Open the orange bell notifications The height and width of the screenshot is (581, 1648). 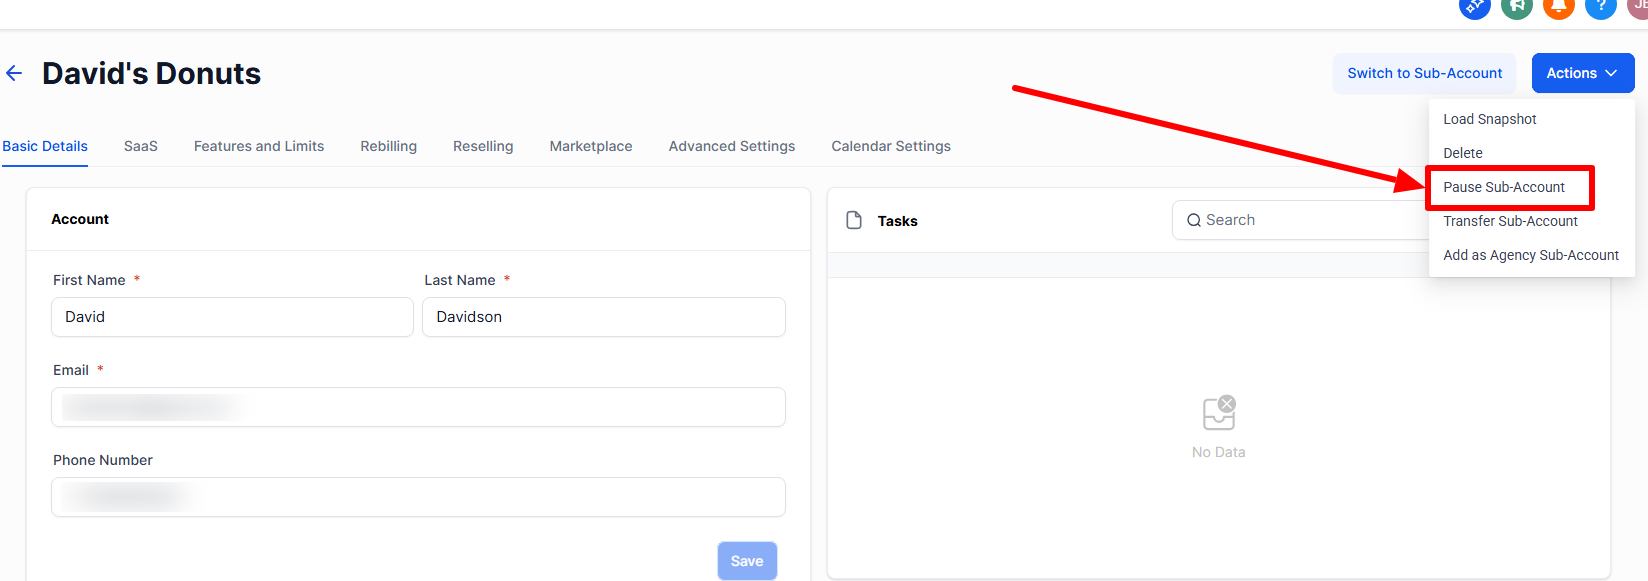(1559, 7)
